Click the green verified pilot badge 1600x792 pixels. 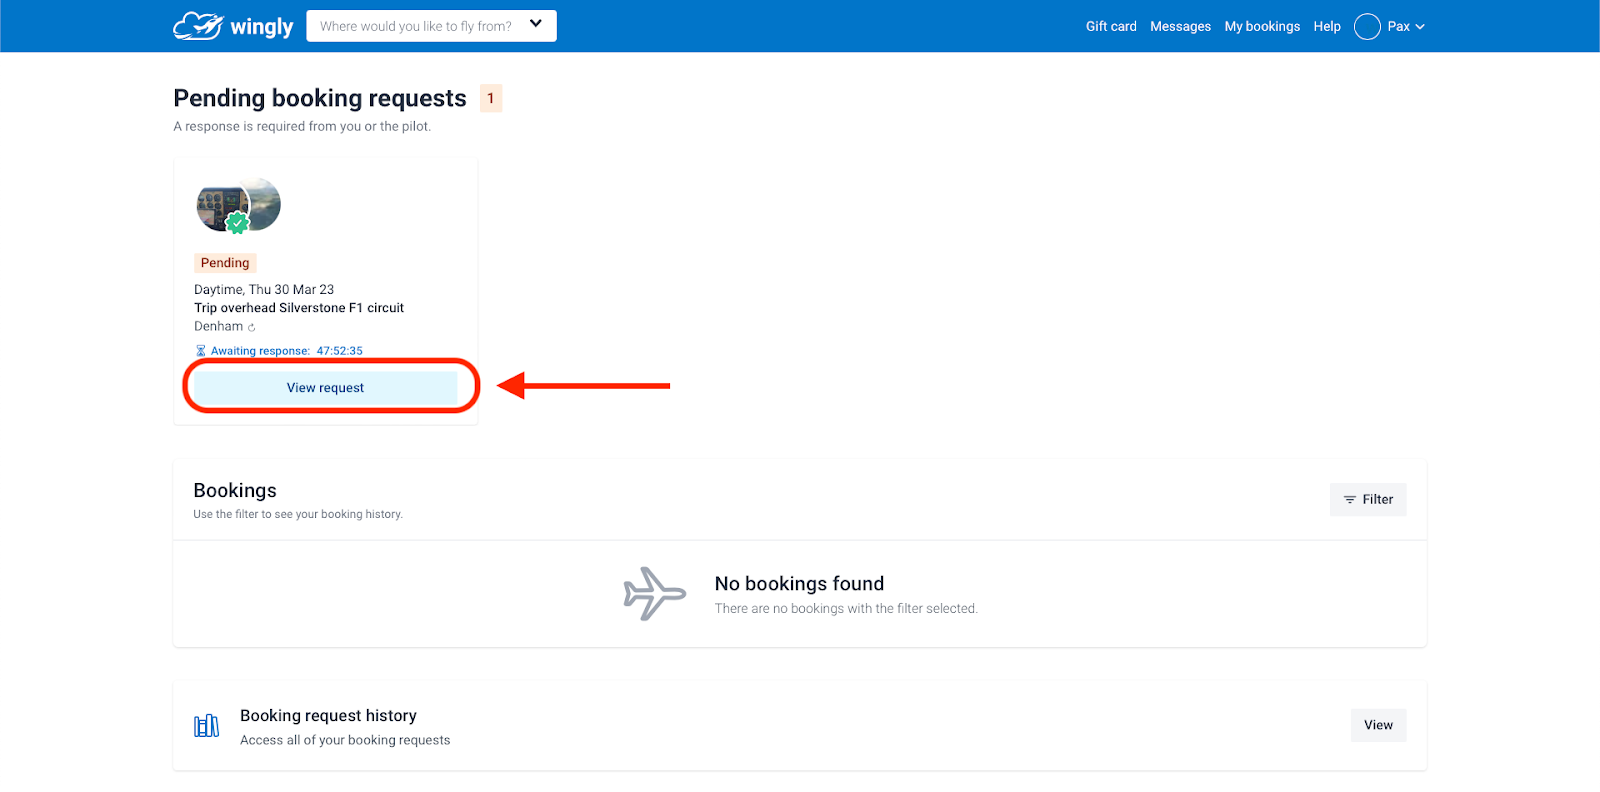tap(237, 223)
